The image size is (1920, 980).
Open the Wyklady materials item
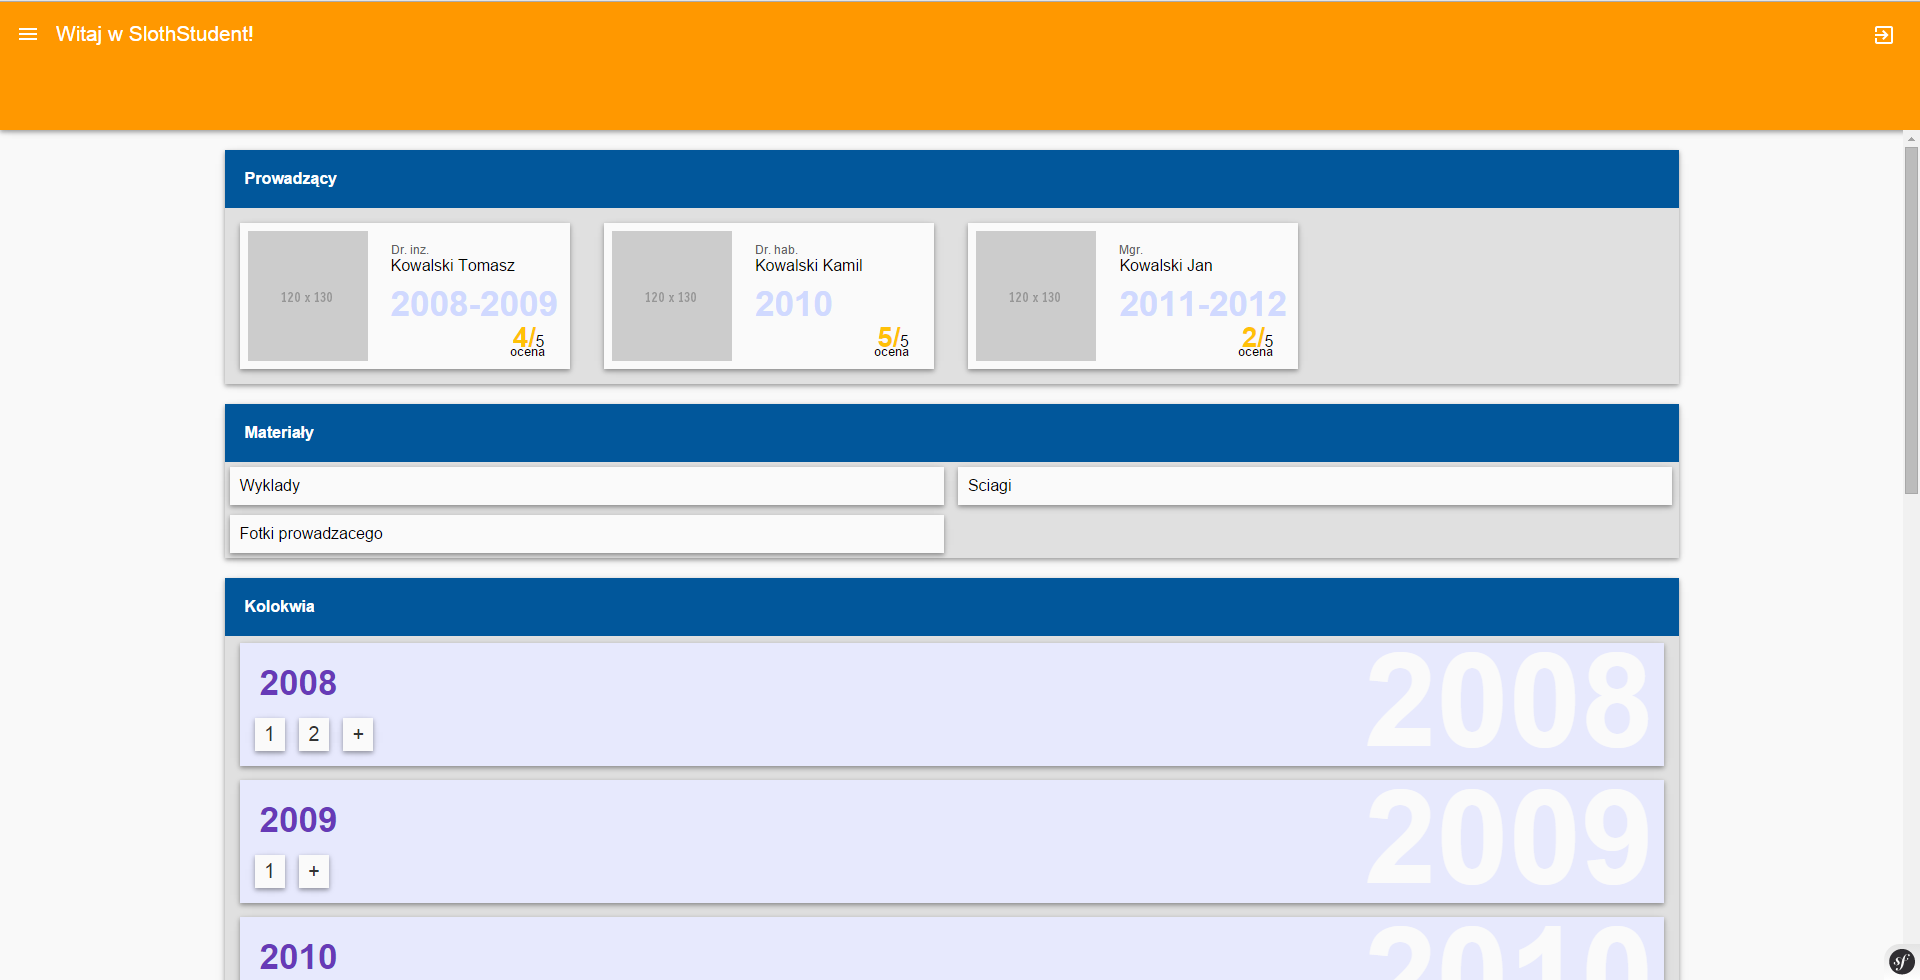[x=587, y=486]
